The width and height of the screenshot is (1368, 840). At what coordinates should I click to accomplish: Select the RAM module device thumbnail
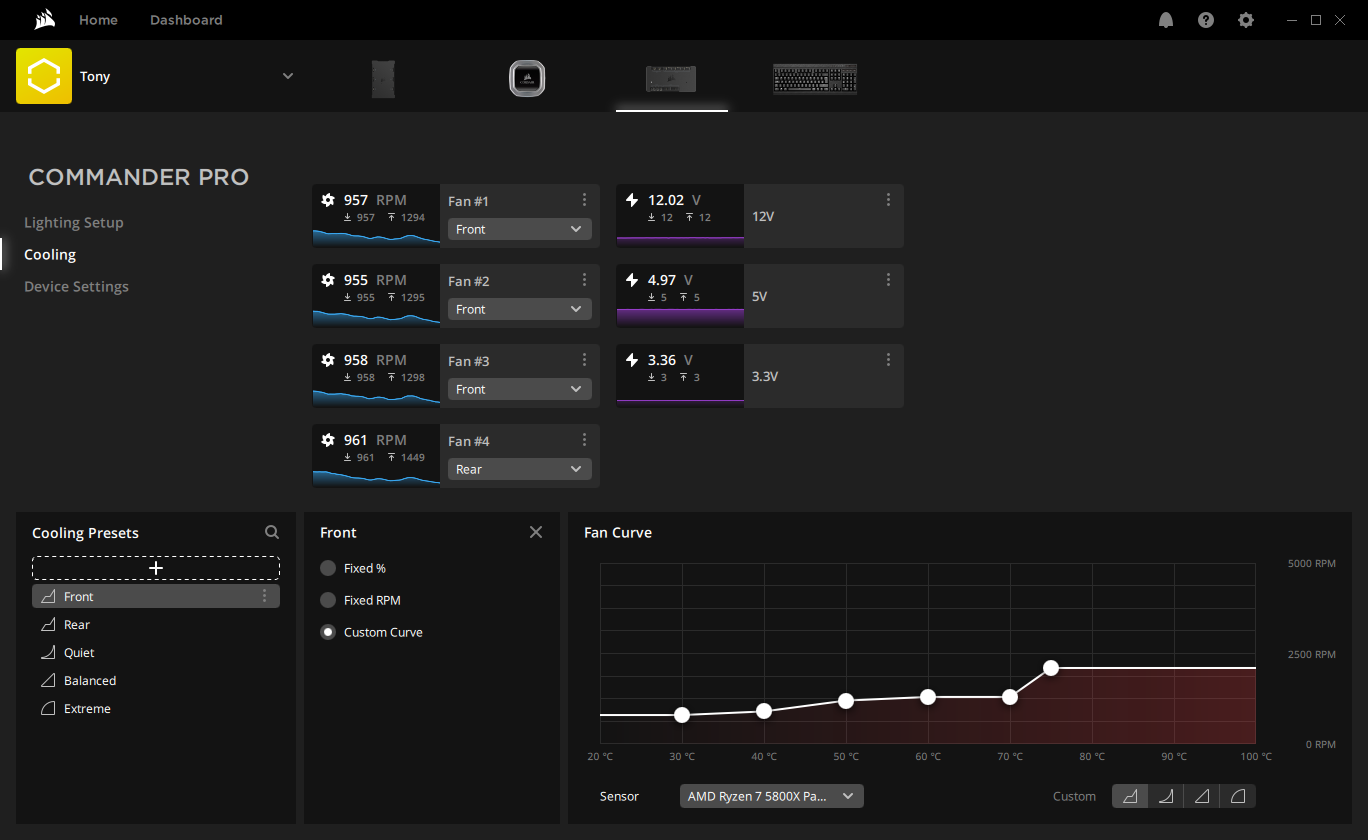click(x=384, y=78)
